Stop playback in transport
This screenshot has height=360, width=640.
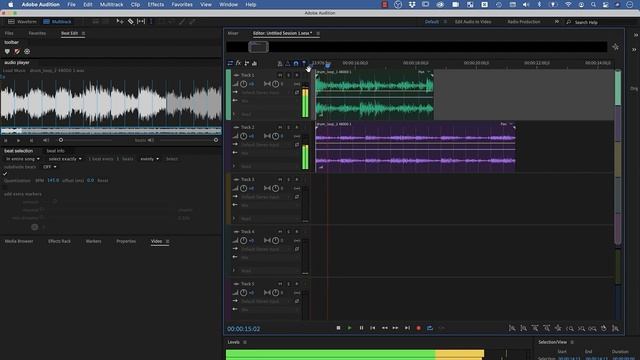[338, 328]
